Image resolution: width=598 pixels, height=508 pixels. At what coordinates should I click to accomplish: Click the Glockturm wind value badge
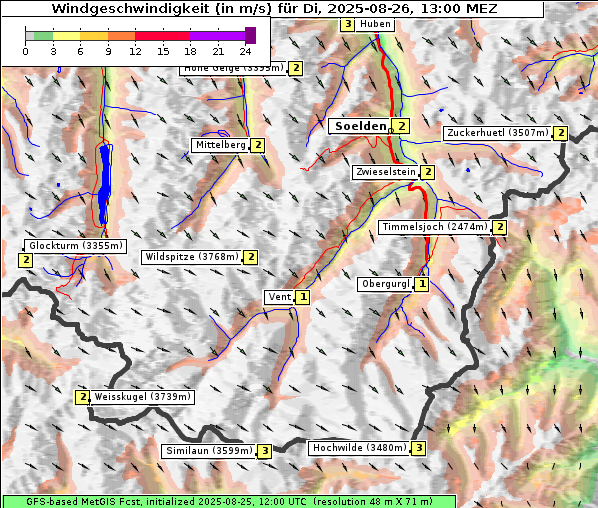coord(26,260)
